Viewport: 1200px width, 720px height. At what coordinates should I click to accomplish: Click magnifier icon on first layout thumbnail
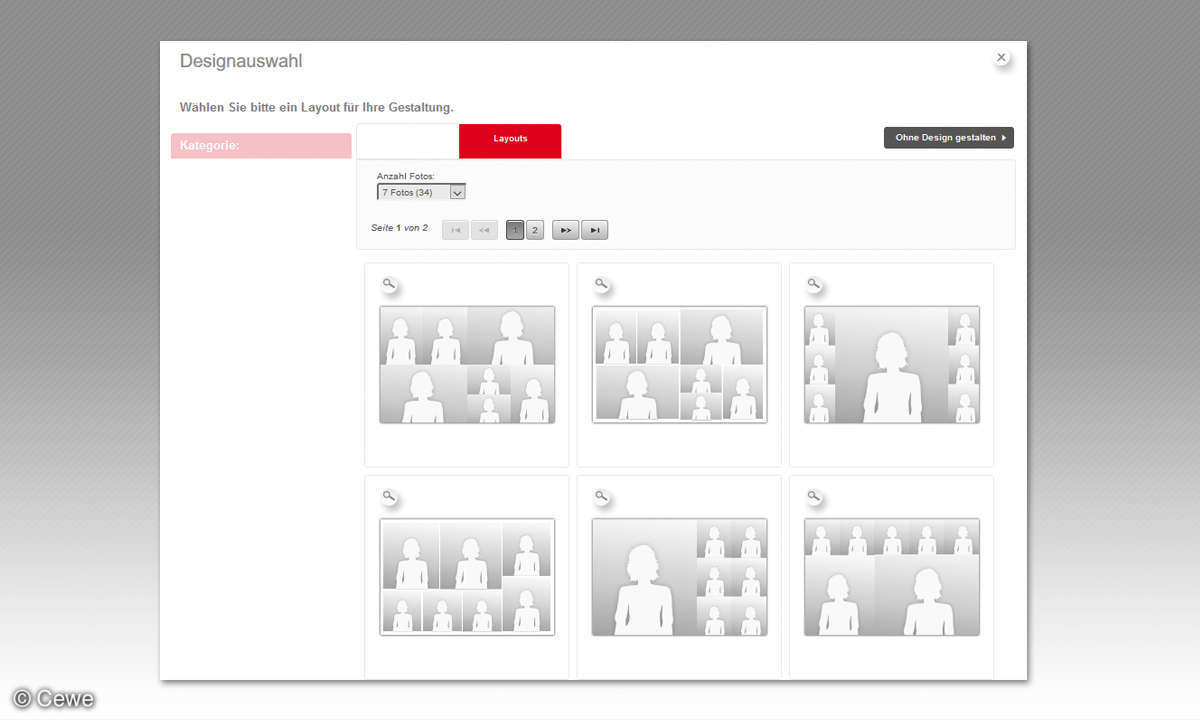(389, 285)
